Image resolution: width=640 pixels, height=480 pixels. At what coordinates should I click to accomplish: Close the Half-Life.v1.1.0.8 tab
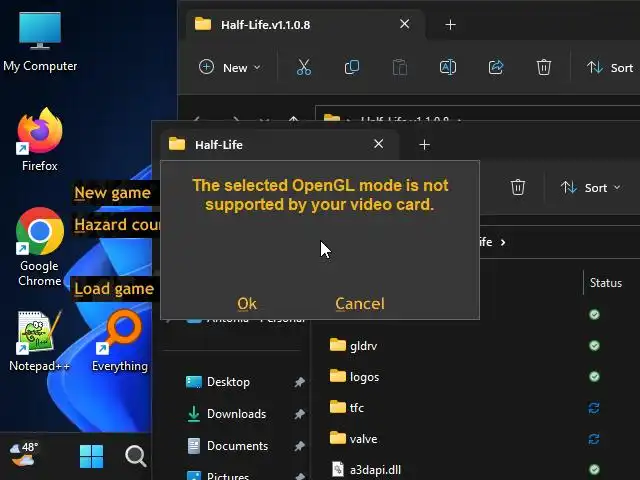click(404, 24)
